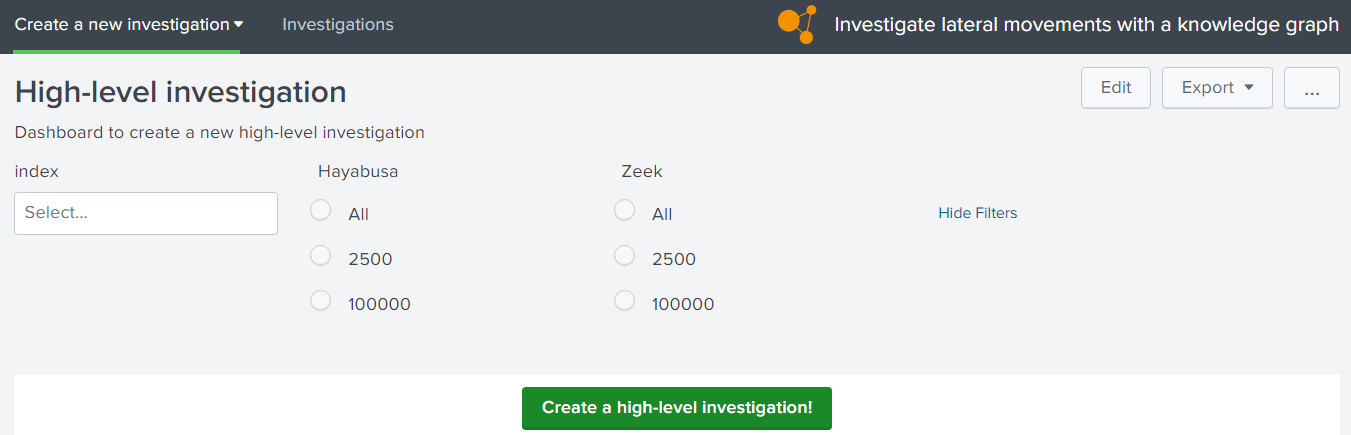This screenshot has width=1351, height=435.
Task: Click the "Investigate lateral movements" app title
Action: pyautogui.click(x=1086, y=25)
